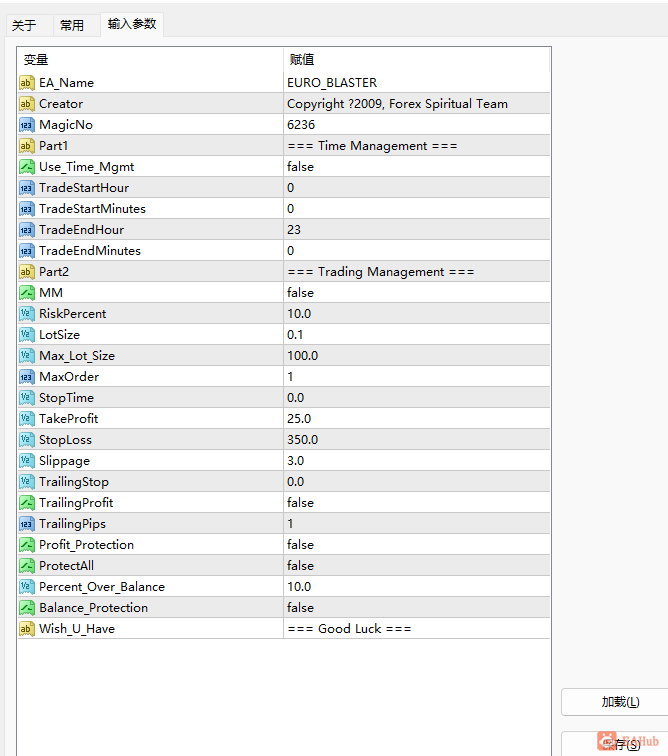Click the TradeStartMinutes variable name
This screenshot has width=668, height=756.
pos(92,209)
